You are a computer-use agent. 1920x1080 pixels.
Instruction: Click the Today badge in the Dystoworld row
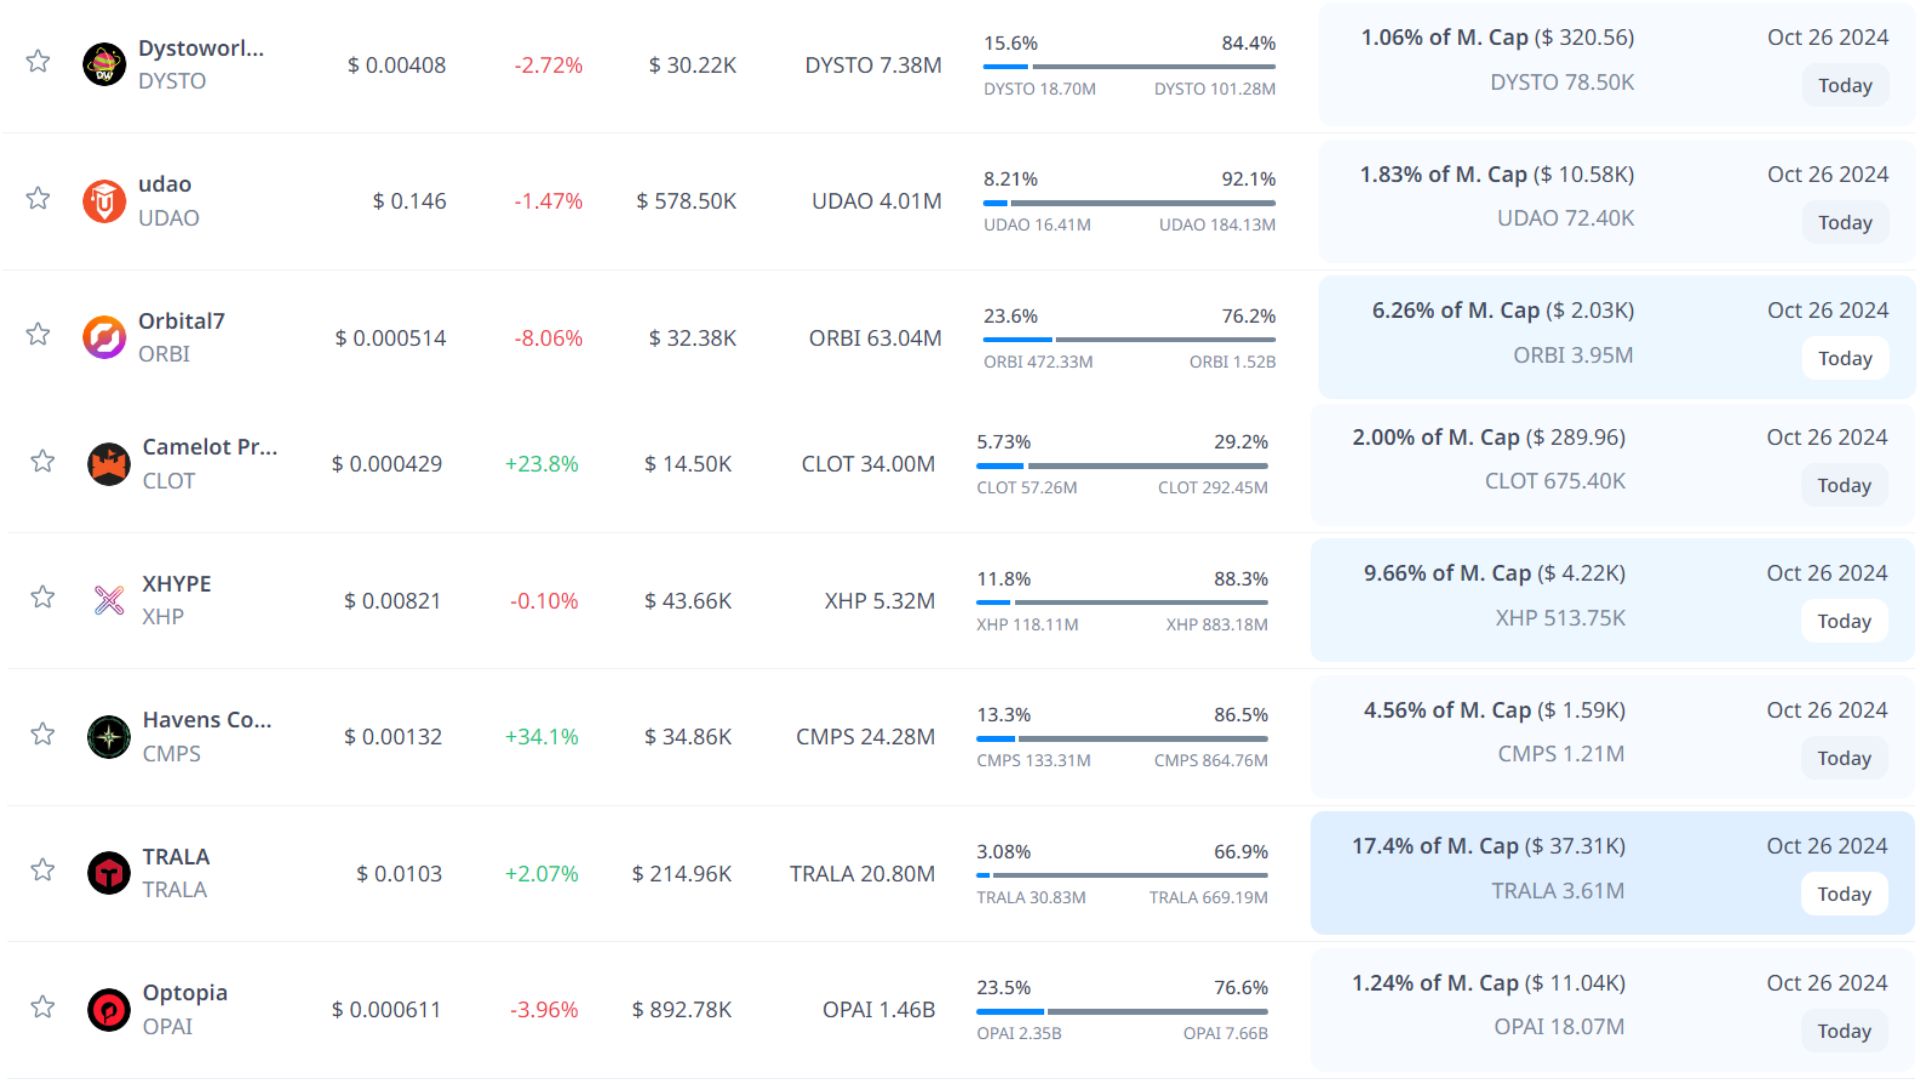1845,85
